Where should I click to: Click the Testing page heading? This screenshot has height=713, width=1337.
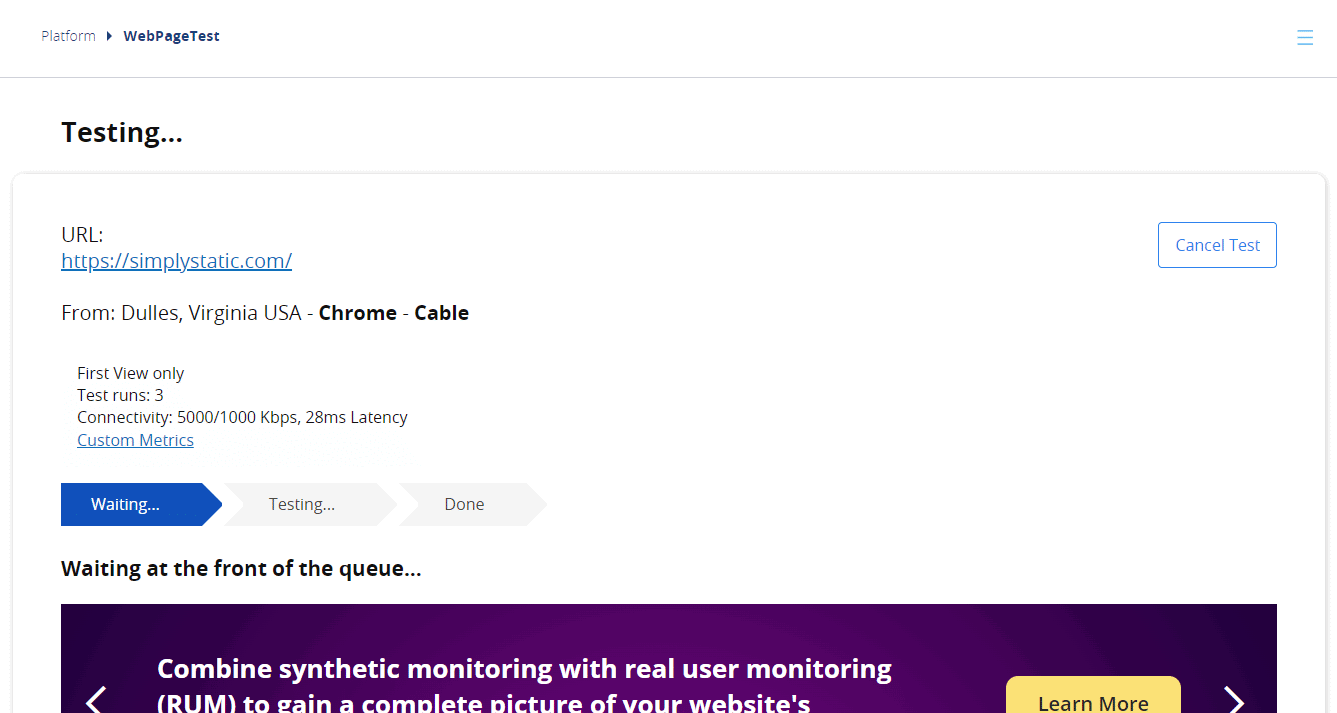click(122, 131)
